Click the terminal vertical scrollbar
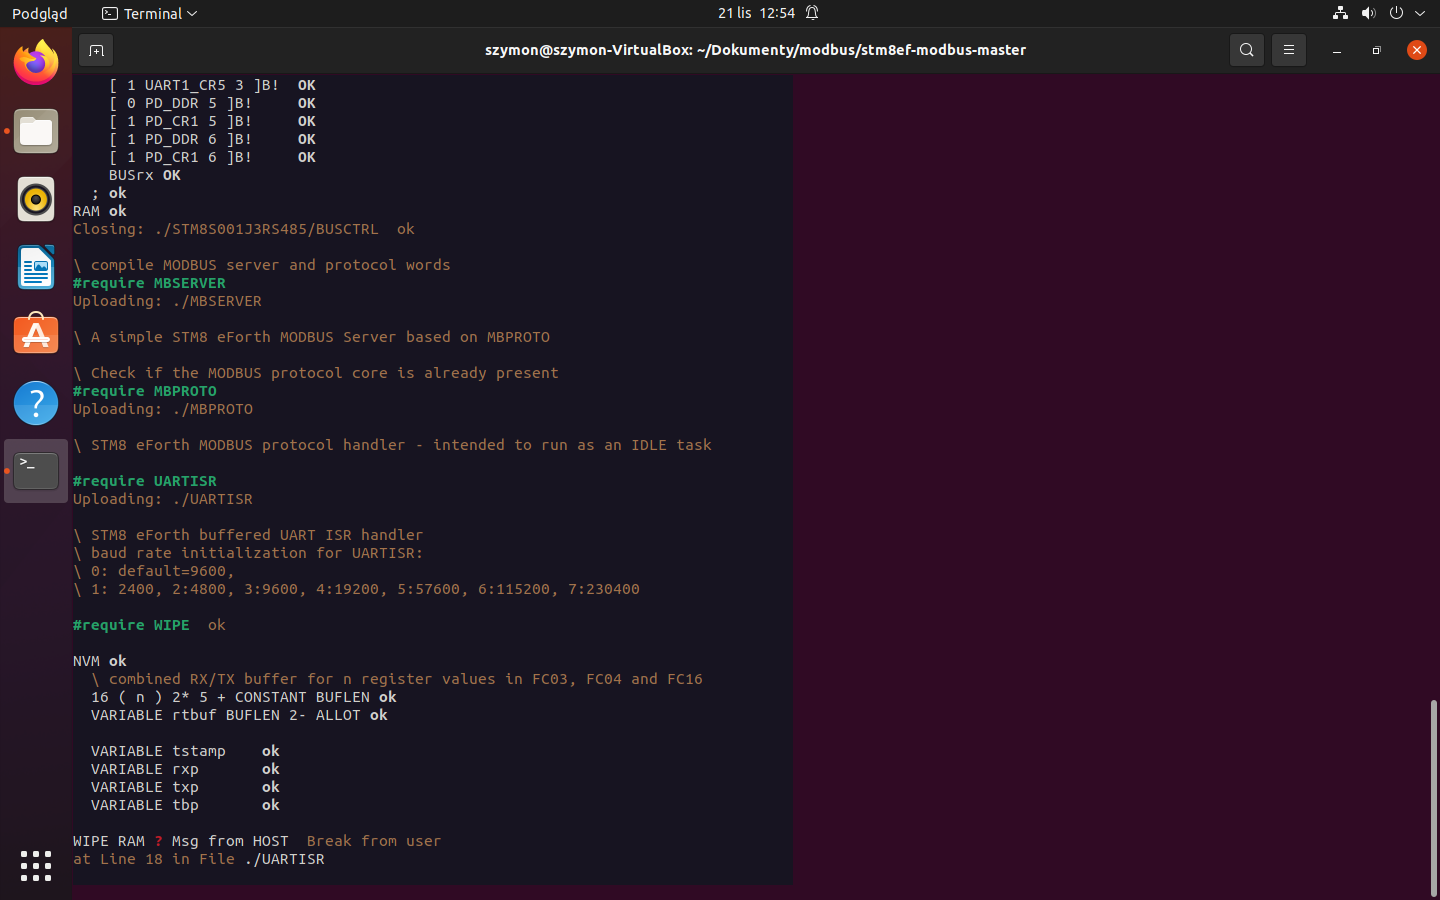Image resolution: width=1440 pixels, height=900 pixels. (x=1433, y=797)
